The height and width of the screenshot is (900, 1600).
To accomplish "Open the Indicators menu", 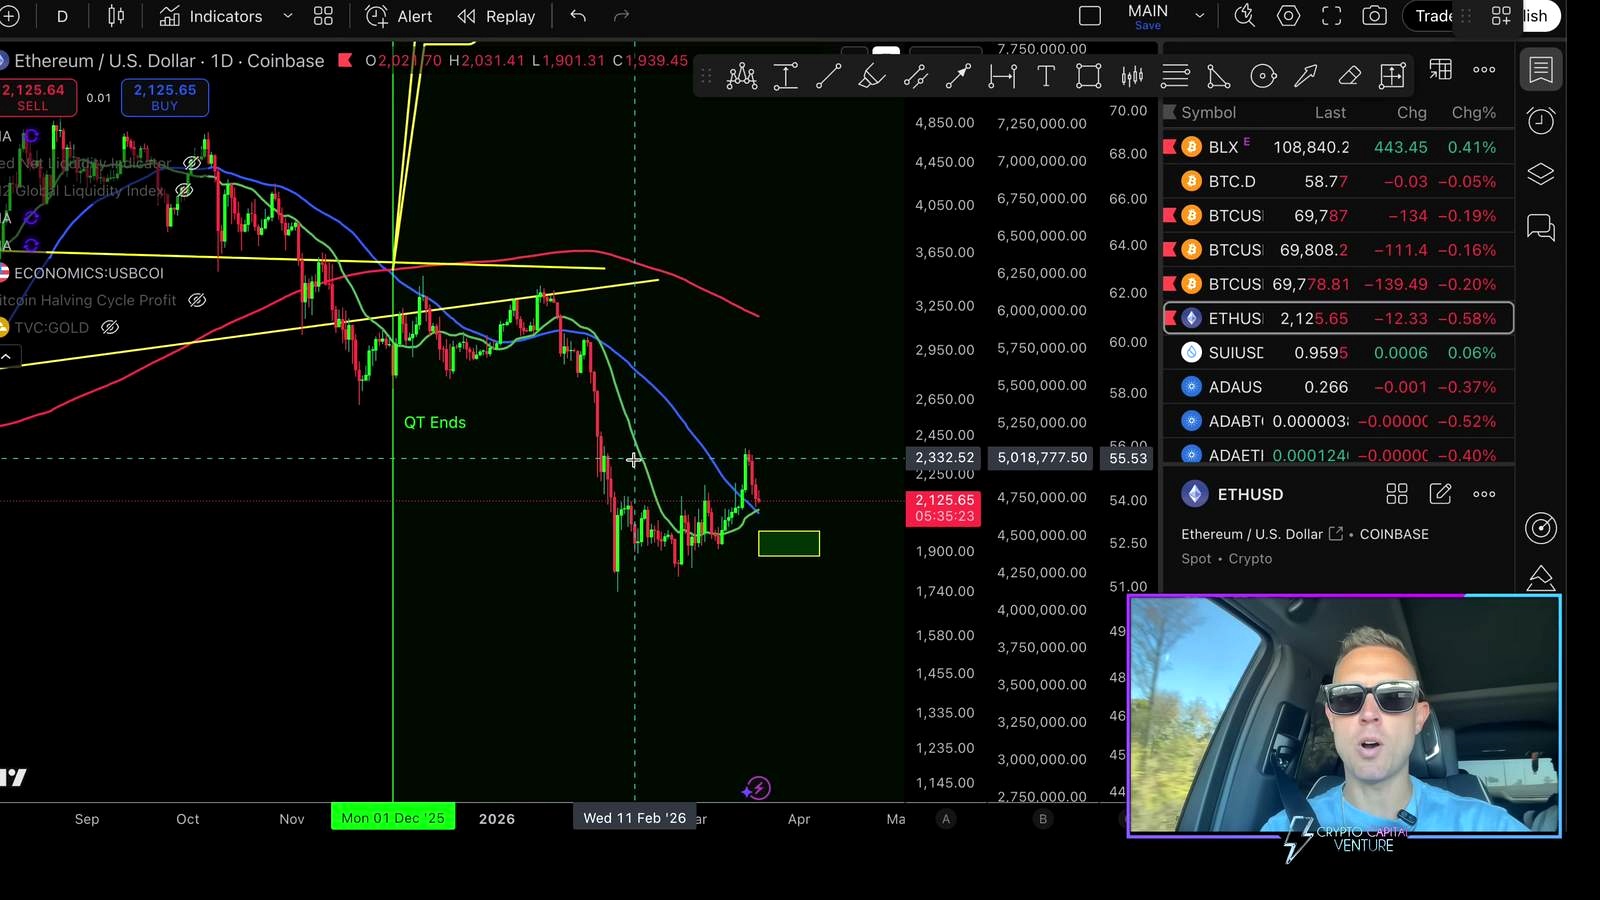I will 211,16.
